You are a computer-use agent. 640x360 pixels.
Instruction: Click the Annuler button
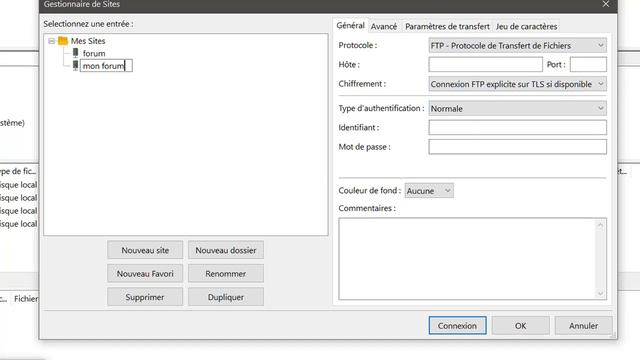click(583, 326)
